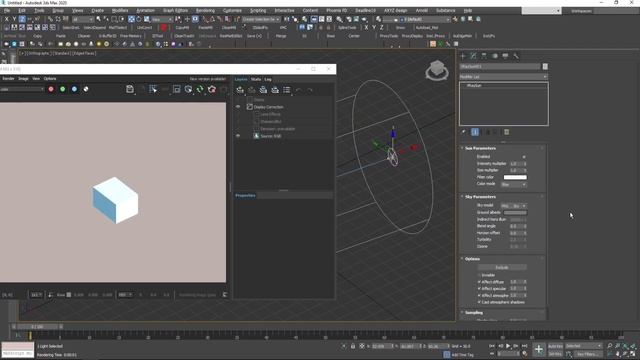Open channel selector dropdown in frame buffer
The width and height of the screenshot is (640, 360).
tap(22, 89)
